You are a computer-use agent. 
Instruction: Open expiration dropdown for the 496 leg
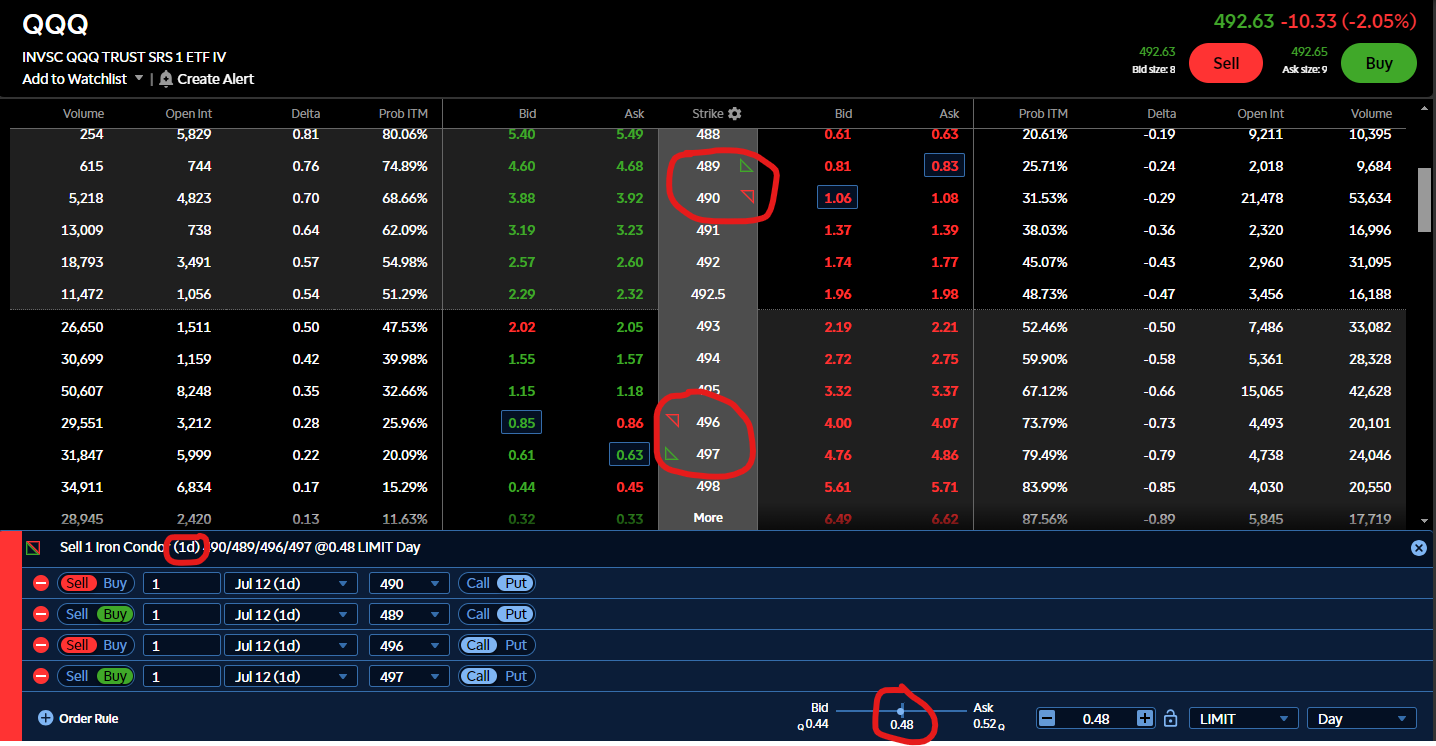tap(290, 645)
